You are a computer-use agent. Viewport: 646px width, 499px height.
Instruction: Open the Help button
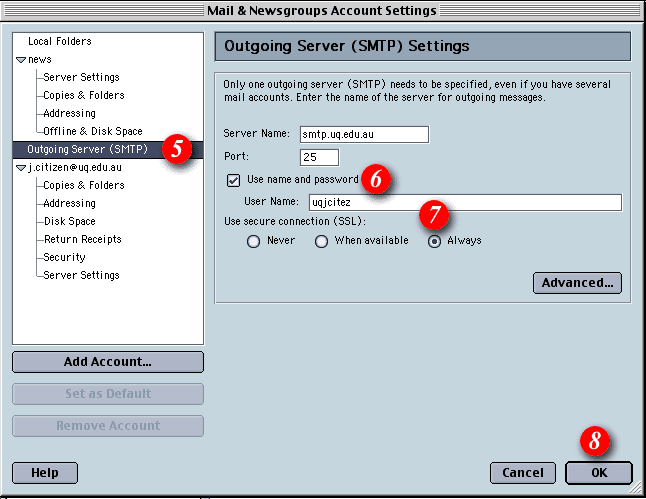click(44, 472)
